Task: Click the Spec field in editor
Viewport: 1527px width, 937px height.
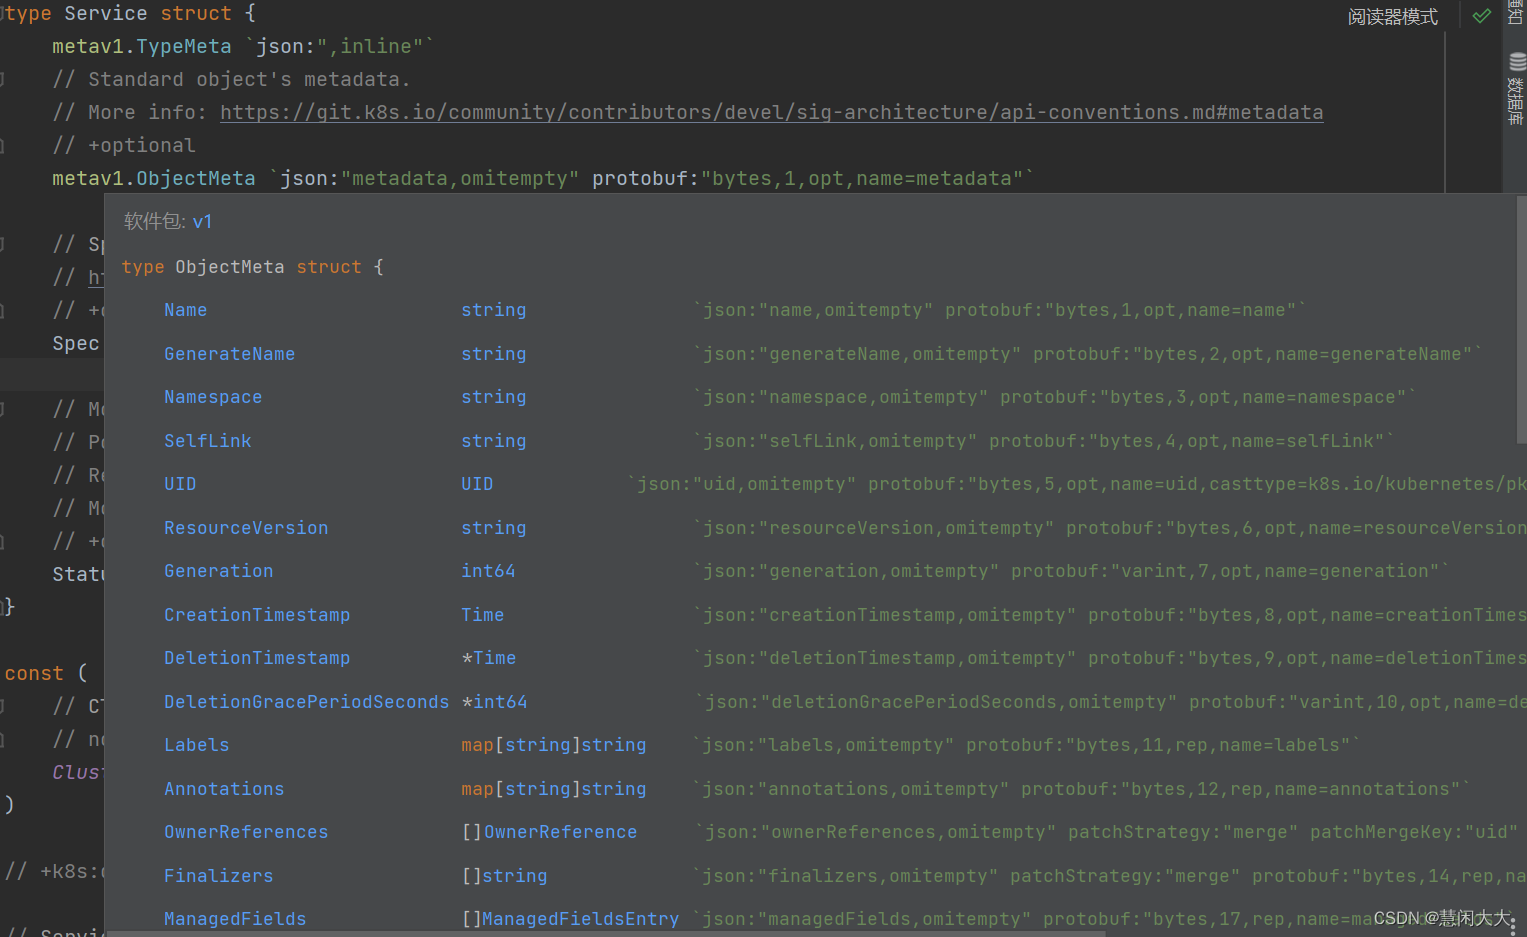Action: pos(76,343)
